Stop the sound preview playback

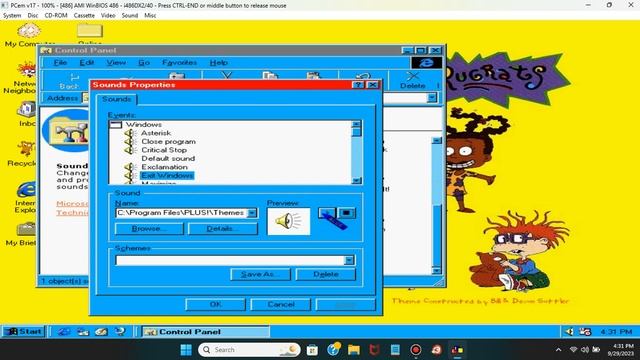pos(347,213)
